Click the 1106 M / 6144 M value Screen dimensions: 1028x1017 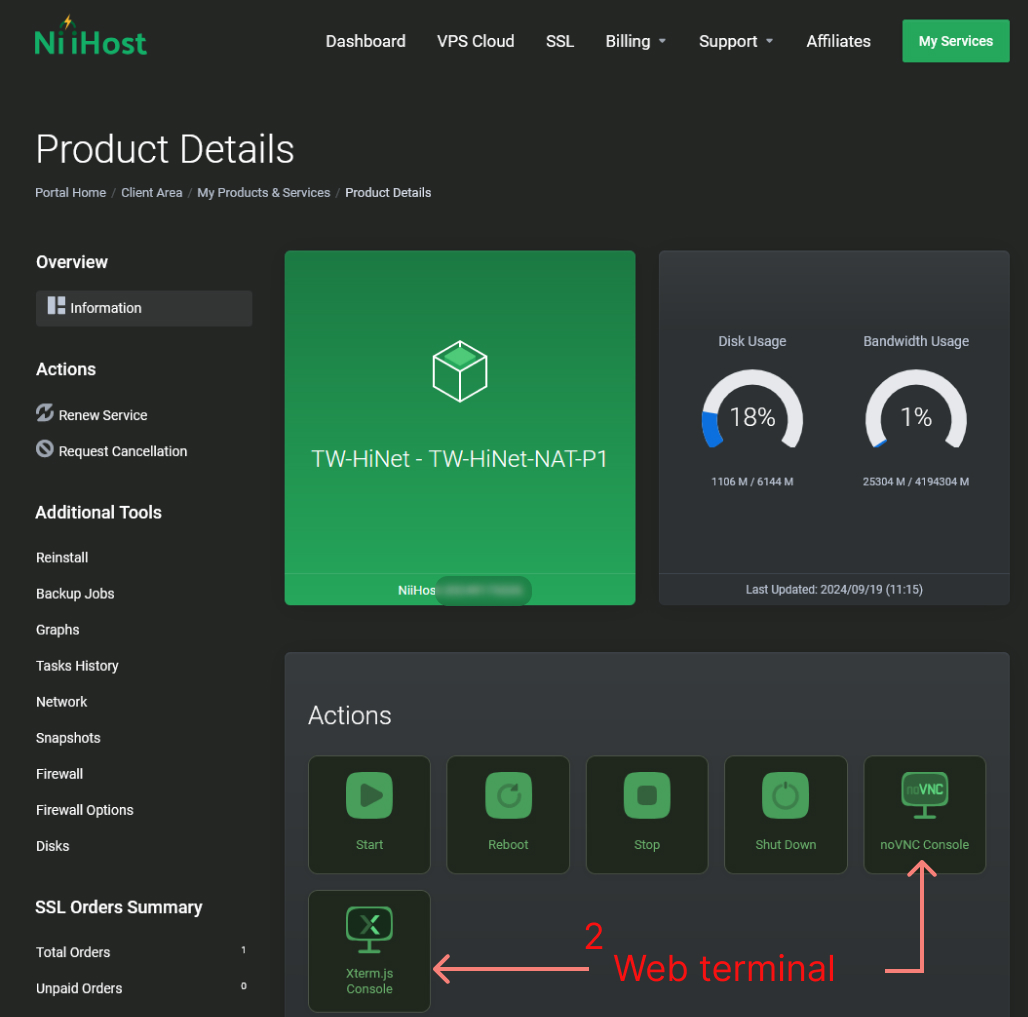tap(752, 481)
